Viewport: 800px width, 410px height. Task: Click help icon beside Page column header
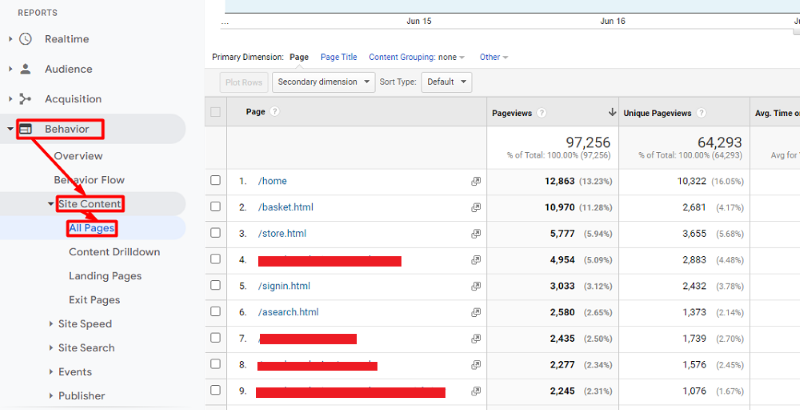tap(274, 111)
